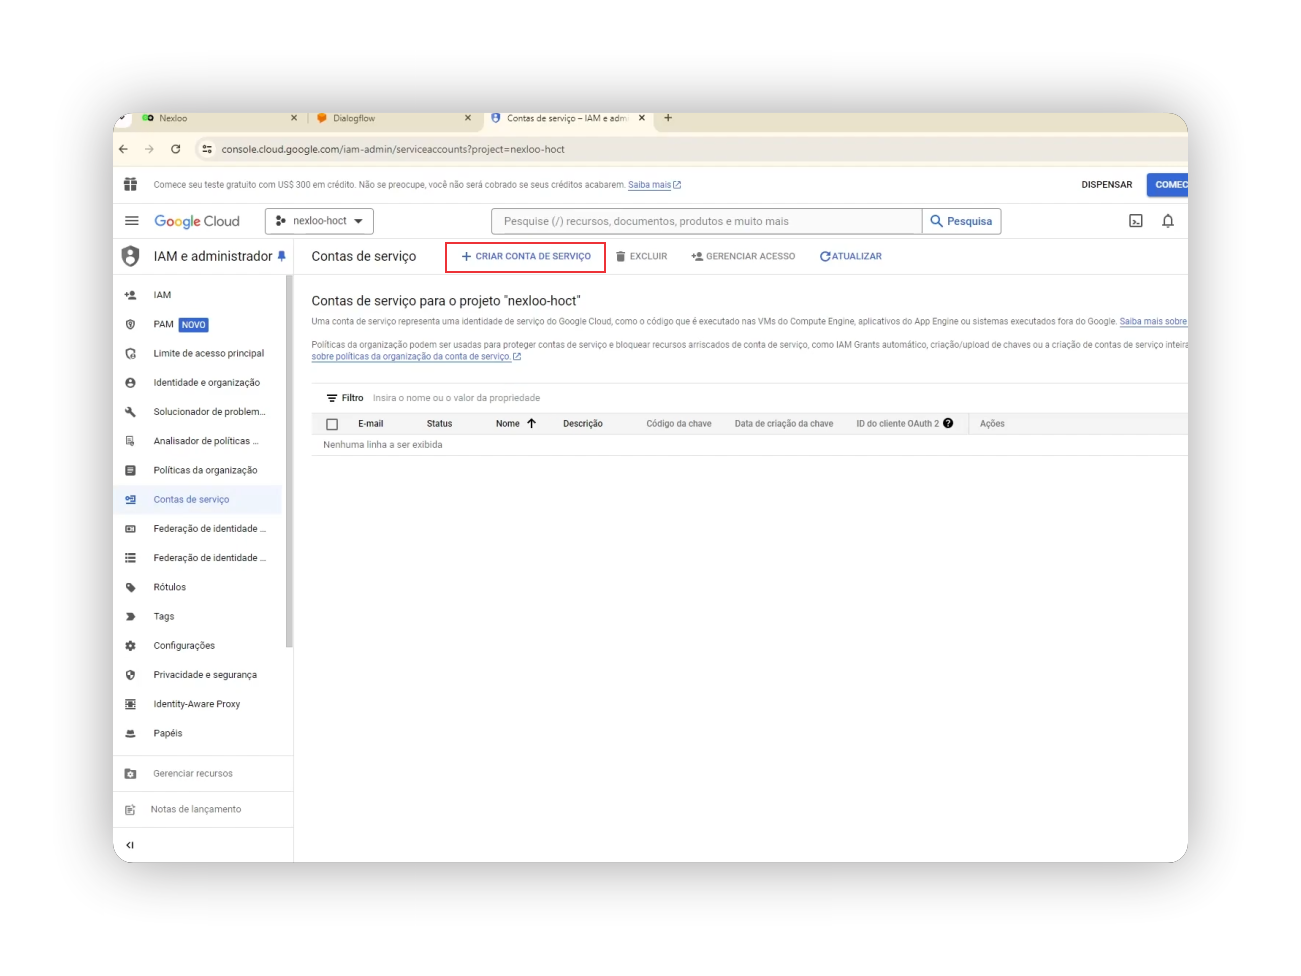Click the Pesquise recursos search field
The height and width of the screenshot is (976, 1301).
tap(706, 221)
